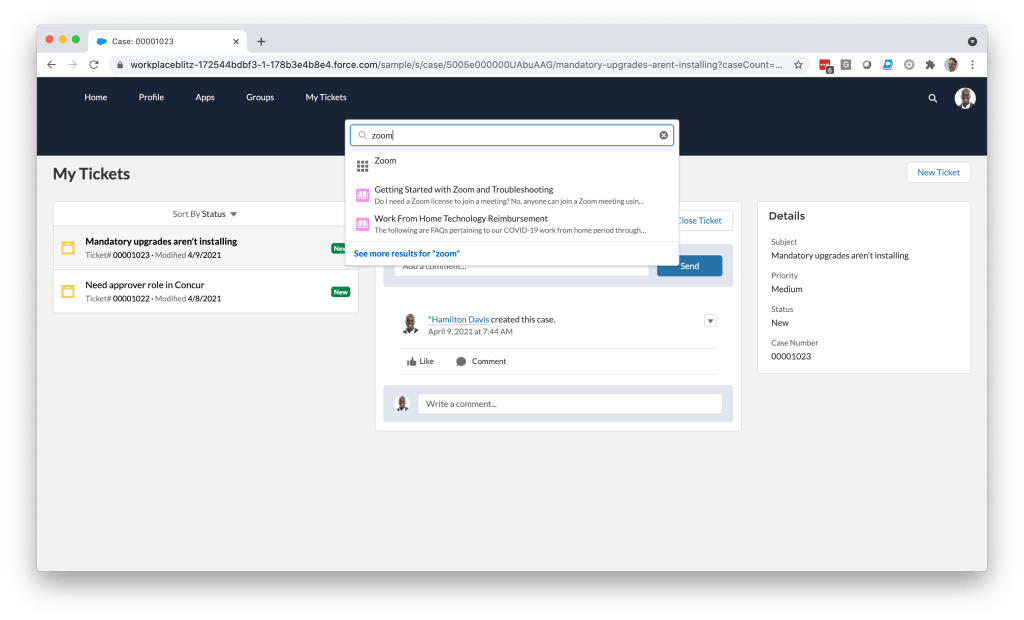Image resolution: width=1024 pixels, height=620 pixels.
Task: Open the Chrome three-dot menu
Action: tap(972, 65)
